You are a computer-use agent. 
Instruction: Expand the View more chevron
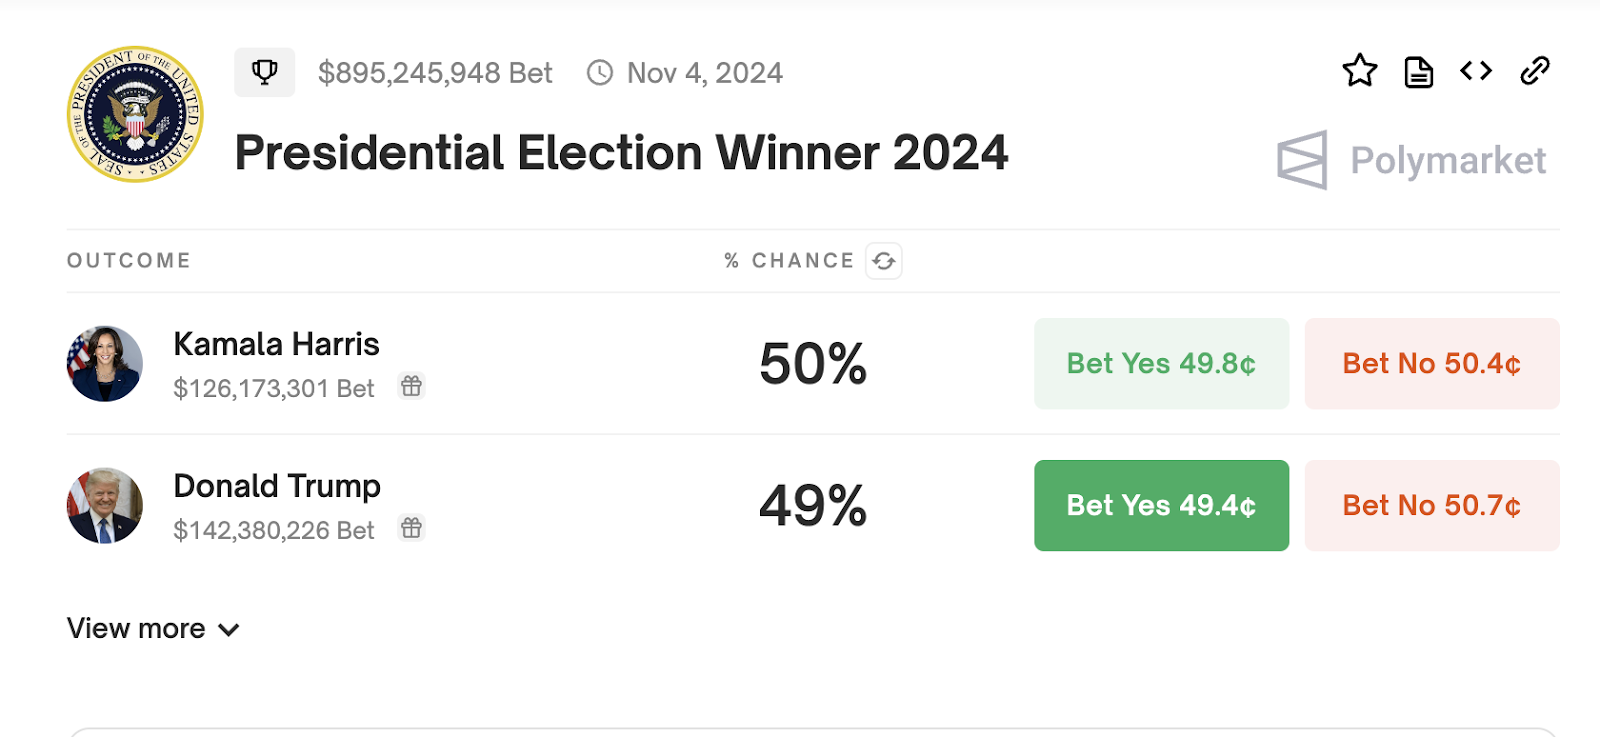point(229,630)
